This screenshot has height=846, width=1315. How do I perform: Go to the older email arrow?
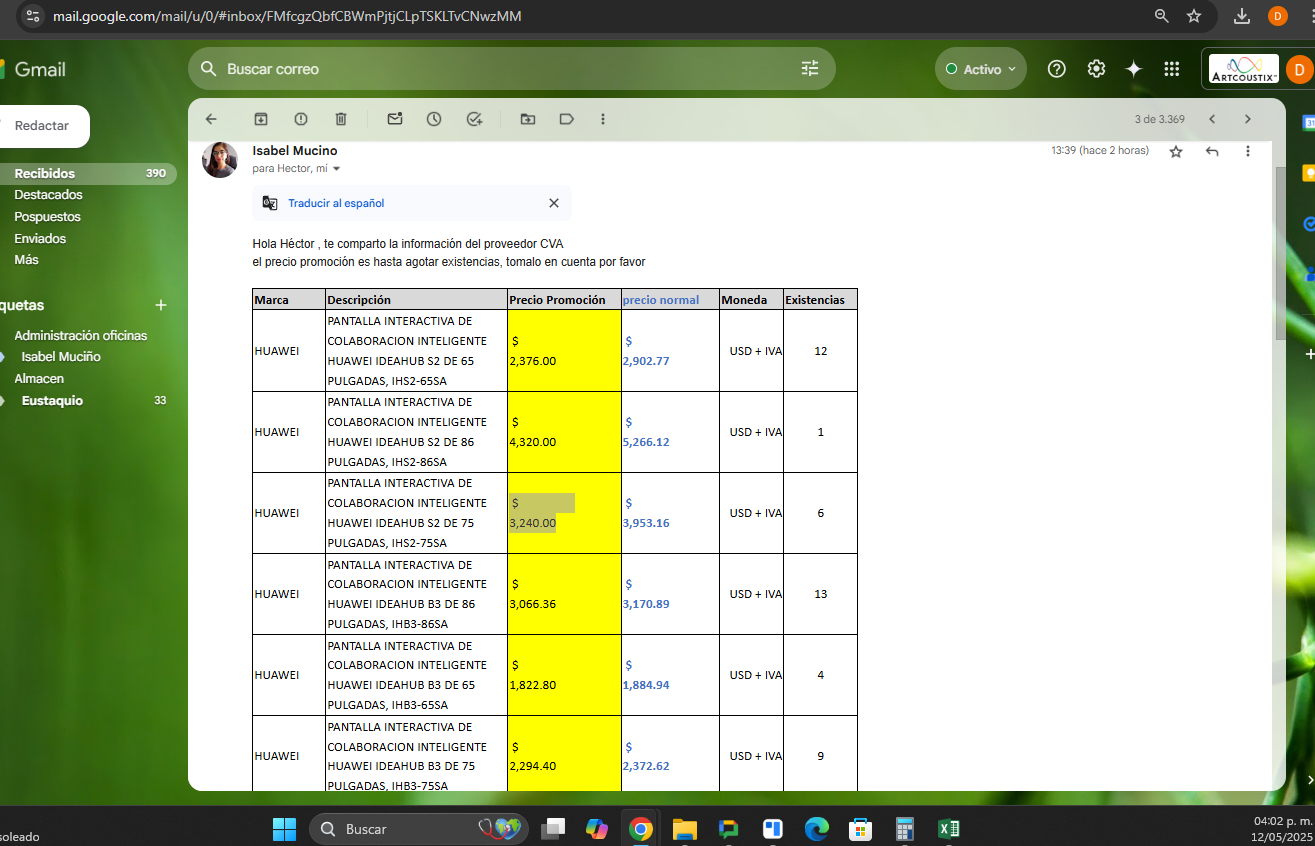[x=1247, y=119]
